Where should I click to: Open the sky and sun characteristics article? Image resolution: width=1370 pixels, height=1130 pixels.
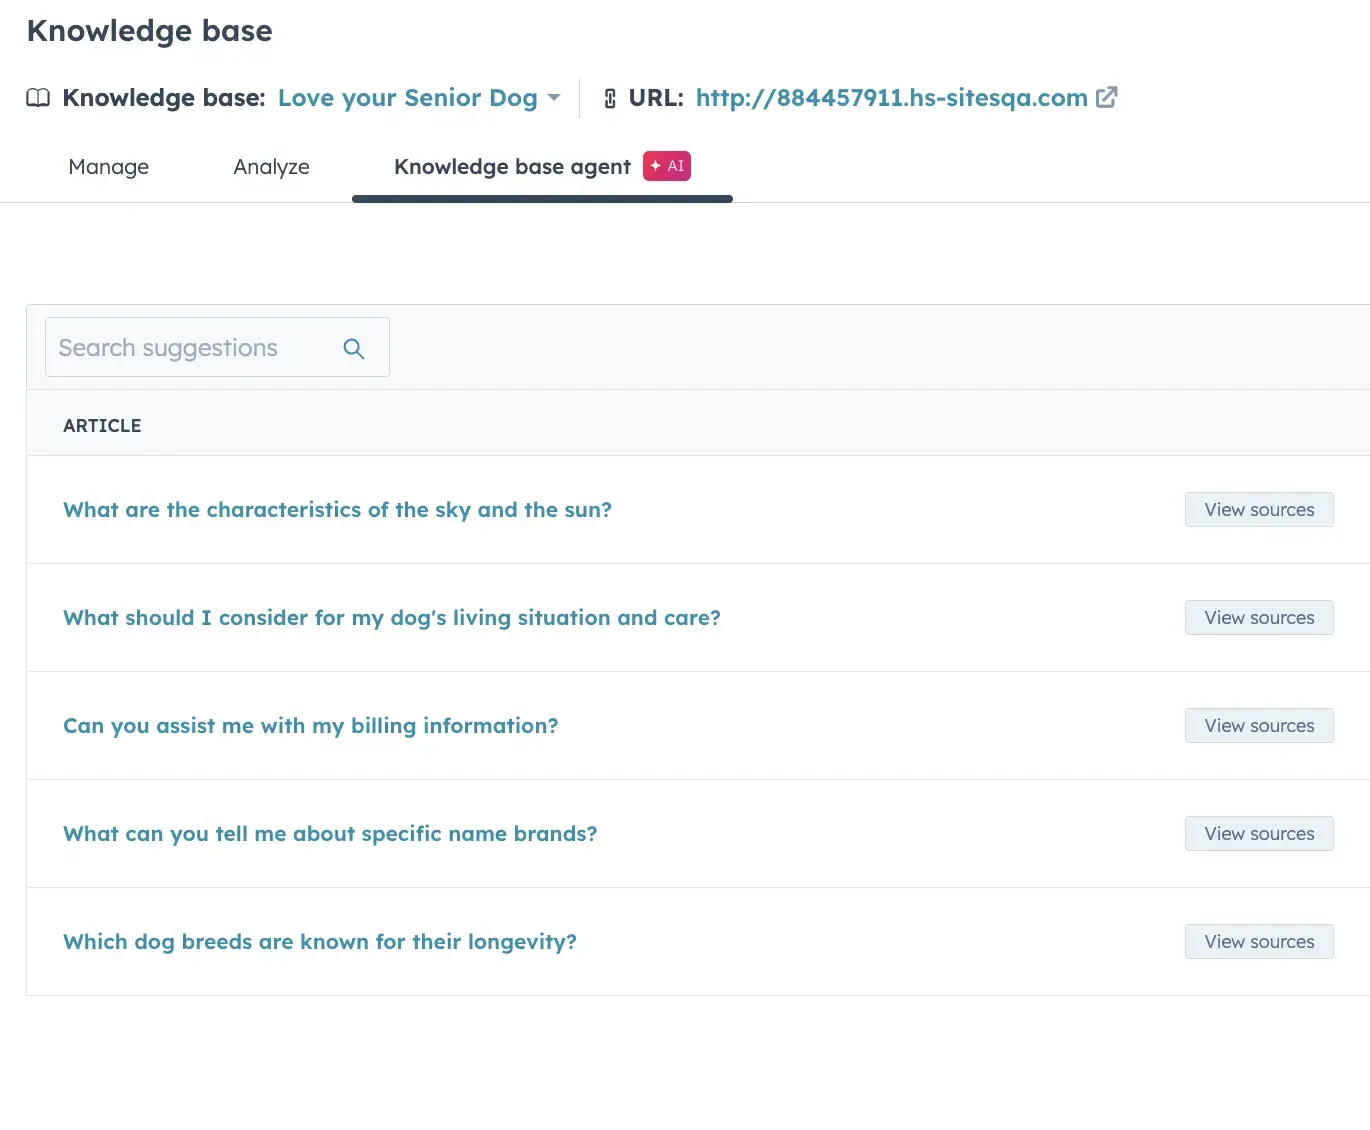click(337, 510)
